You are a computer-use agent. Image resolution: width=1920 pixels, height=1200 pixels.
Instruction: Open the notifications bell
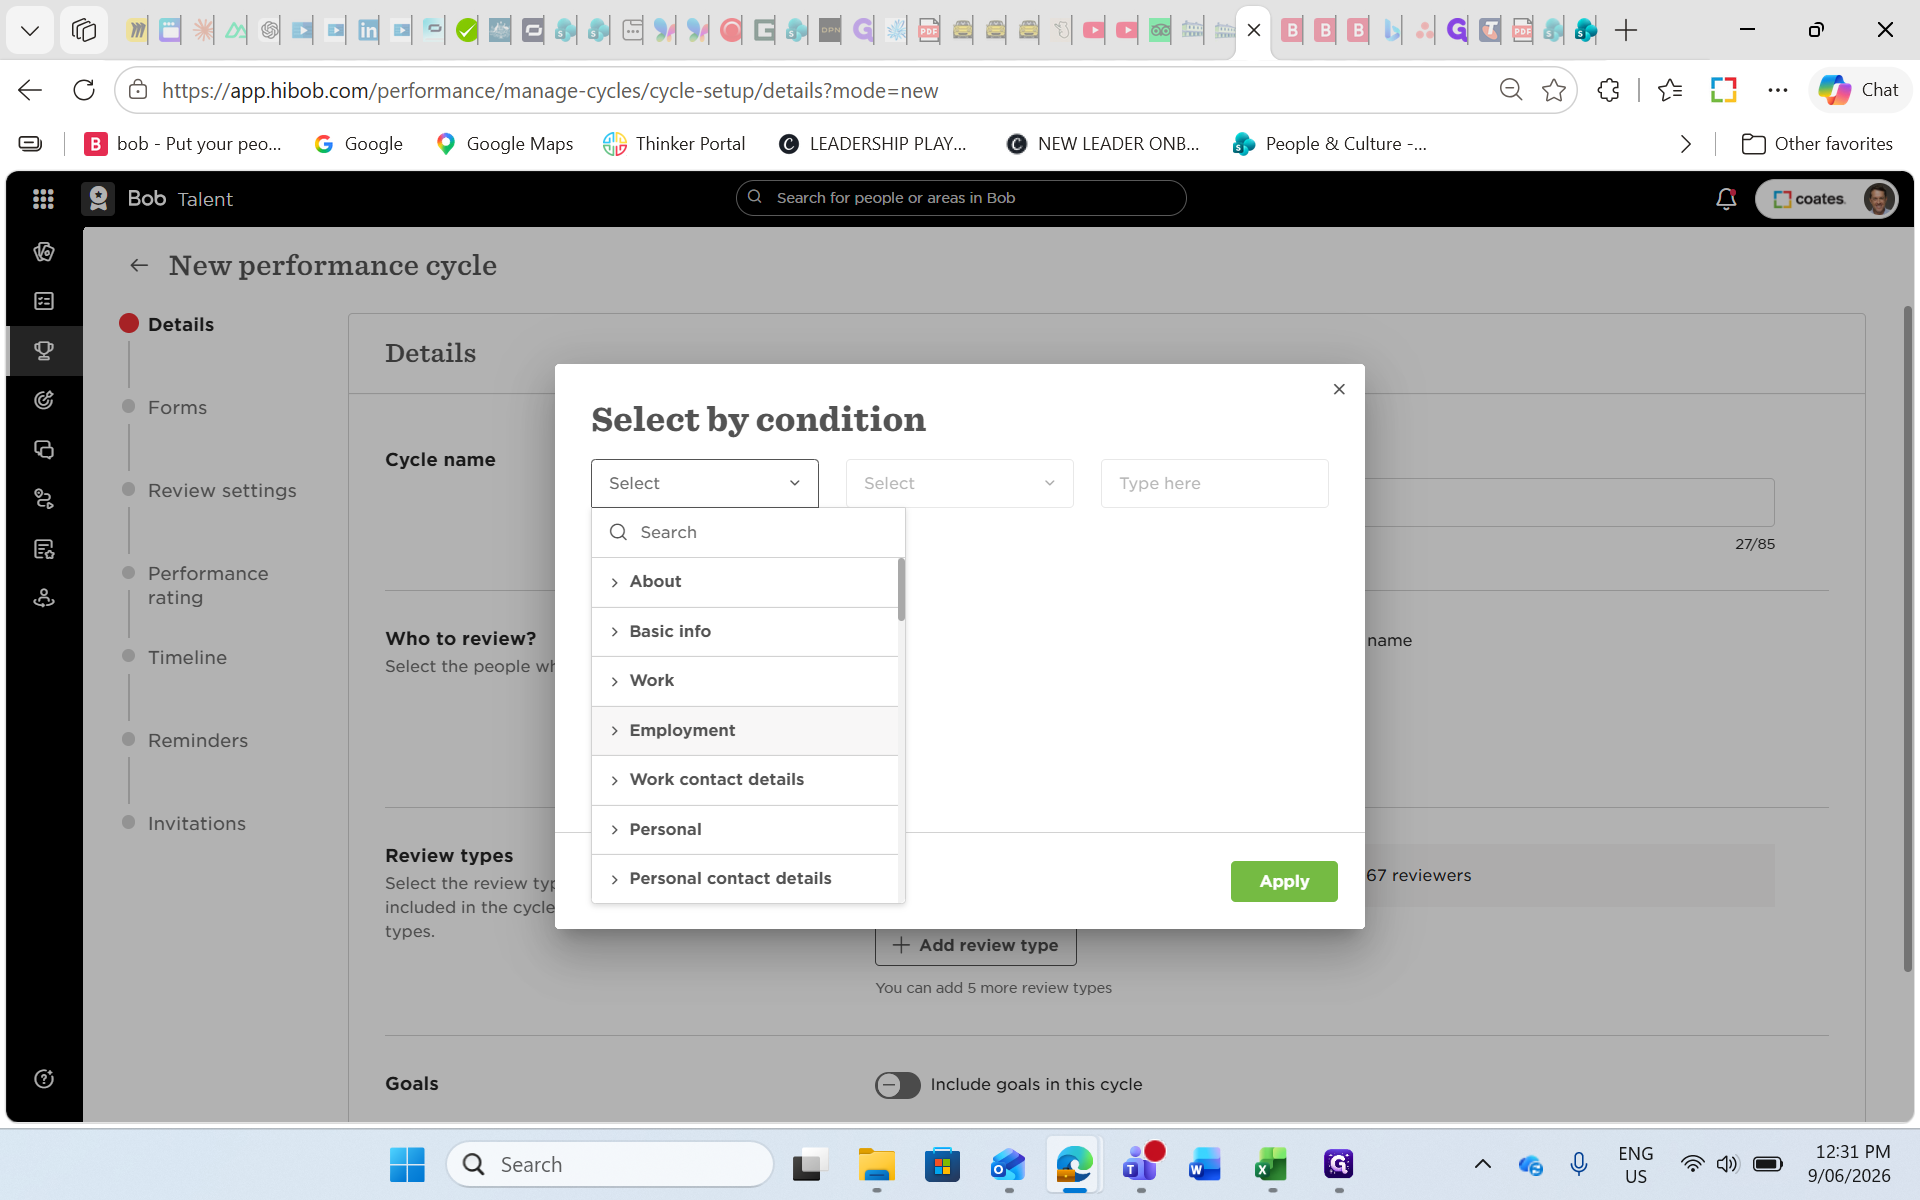click(1726, 199)
